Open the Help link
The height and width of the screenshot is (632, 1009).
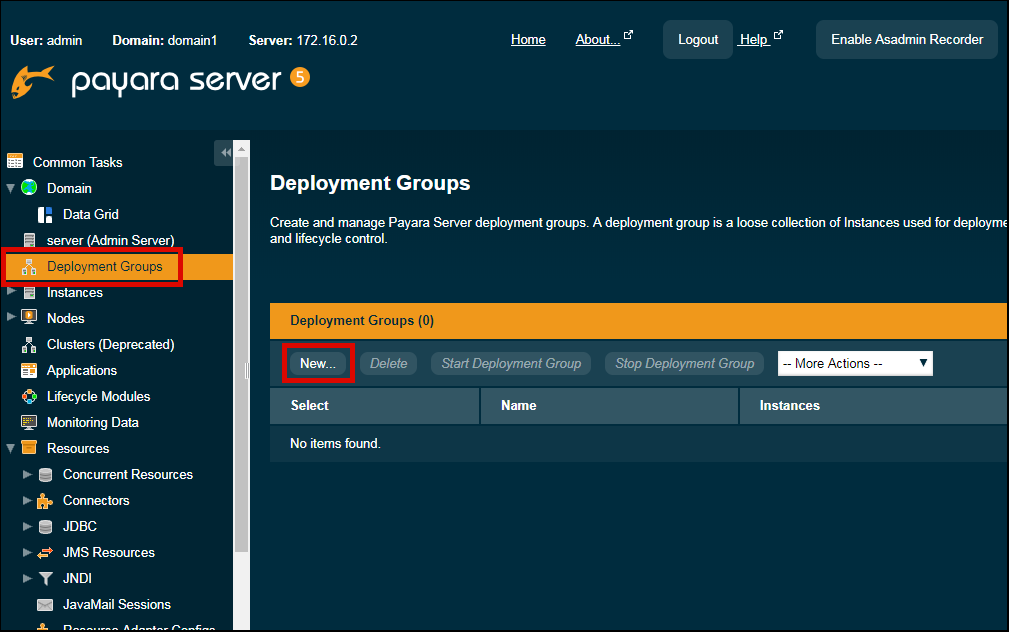[753, 39]
